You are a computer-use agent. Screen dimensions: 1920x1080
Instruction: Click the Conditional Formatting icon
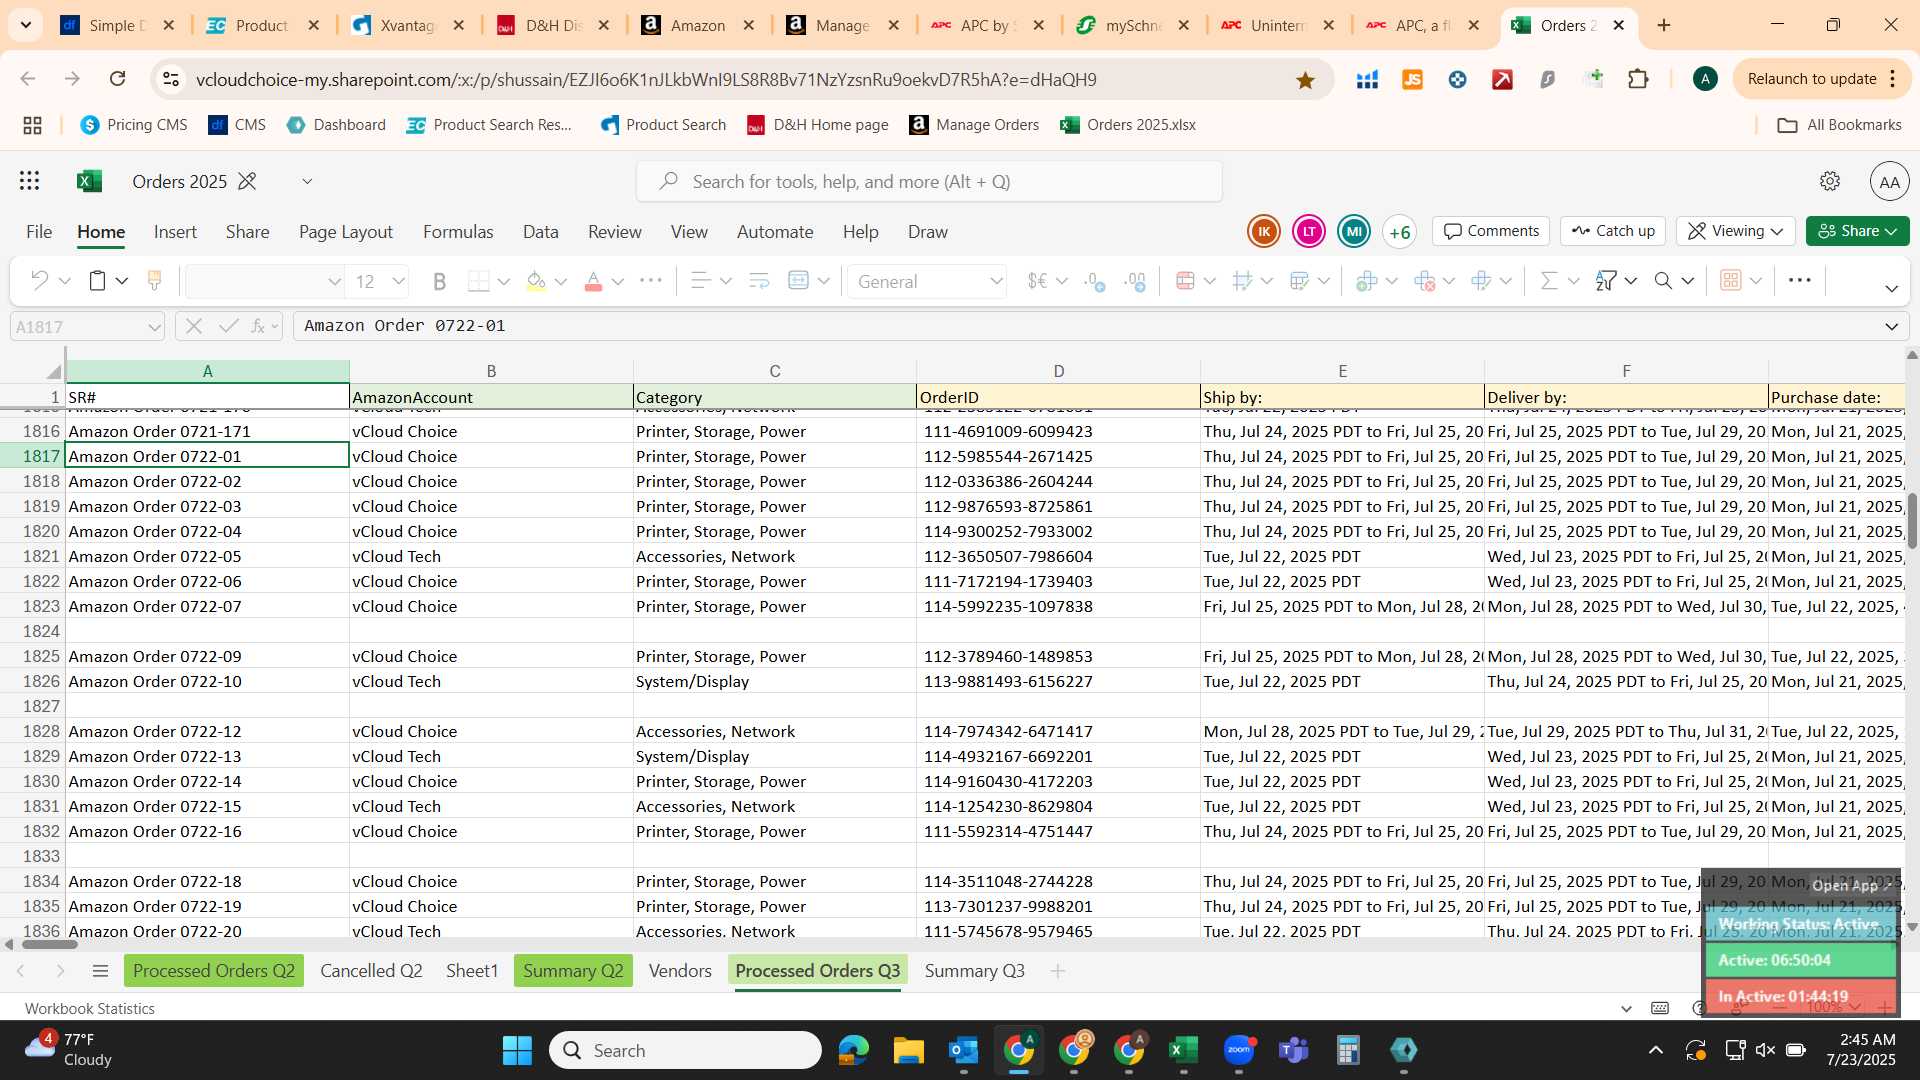point(1185,281)
